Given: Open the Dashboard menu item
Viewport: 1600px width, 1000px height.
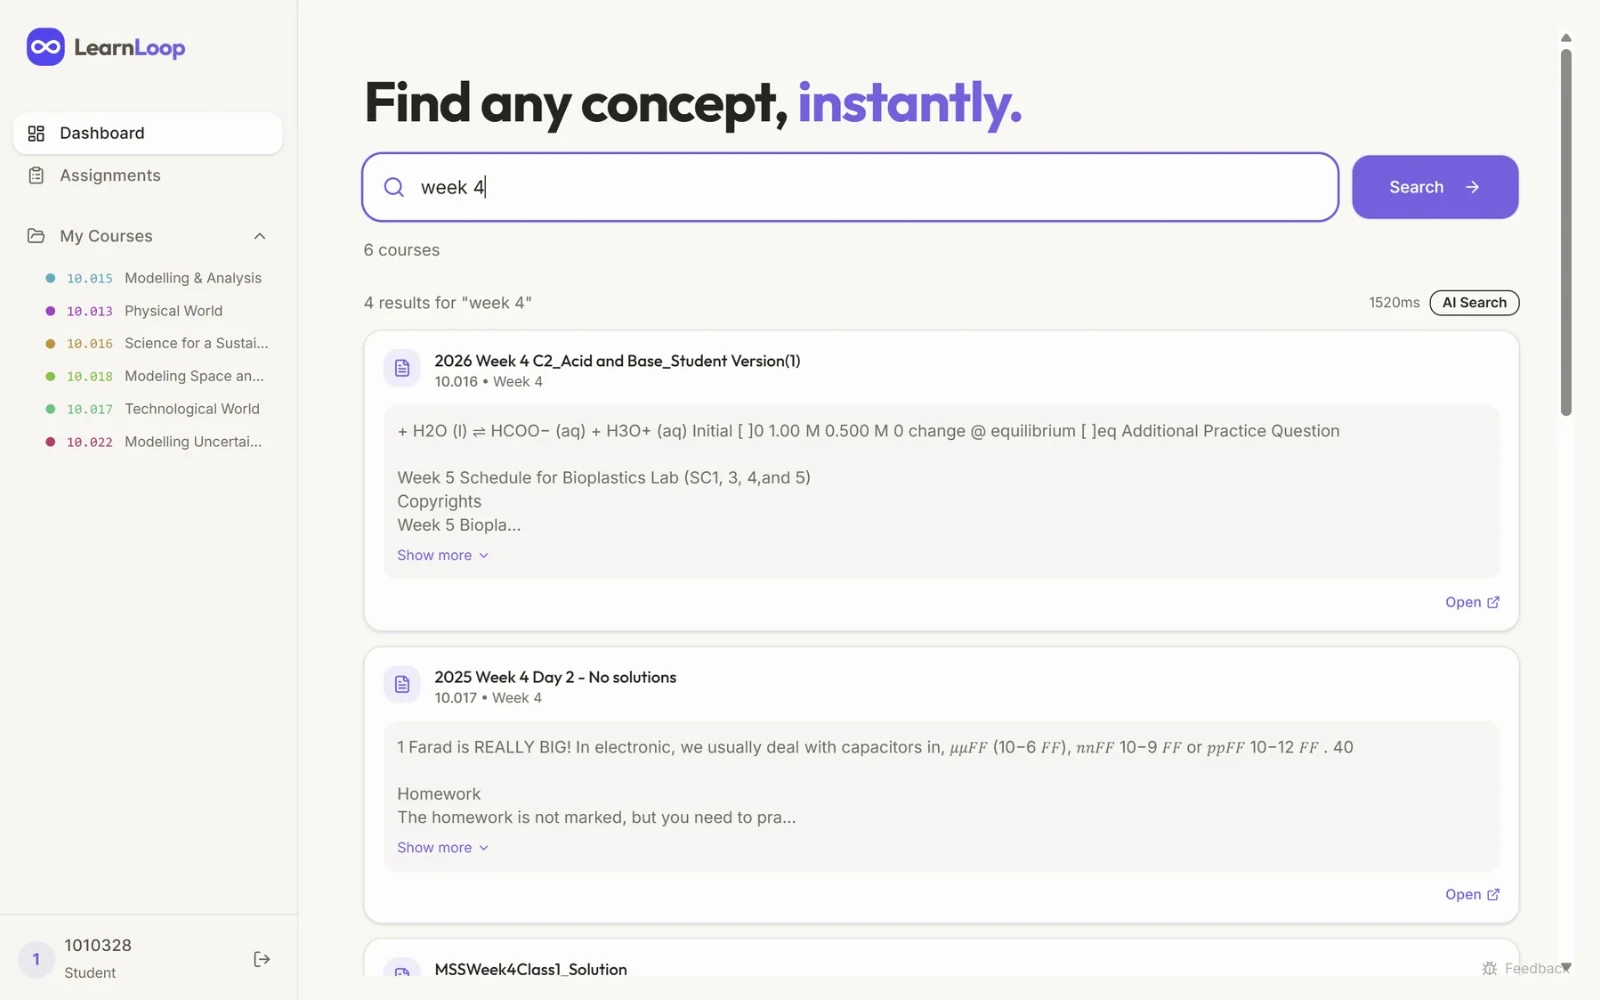Looking at the screenshot, I should tap(147, 133).
